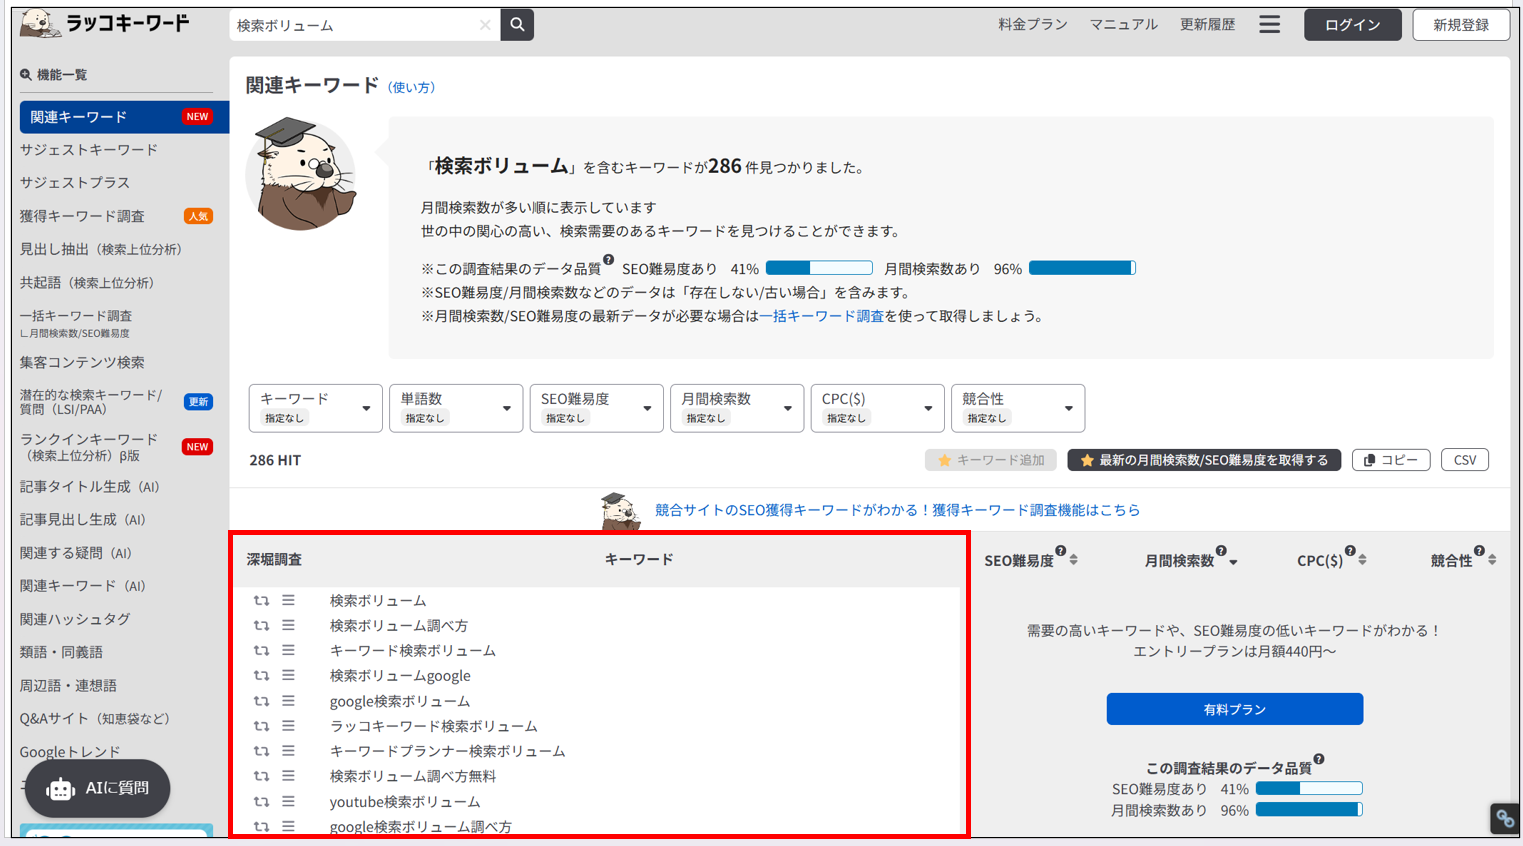Select サジェストキーワード in the sidebar

click(89, 150)
